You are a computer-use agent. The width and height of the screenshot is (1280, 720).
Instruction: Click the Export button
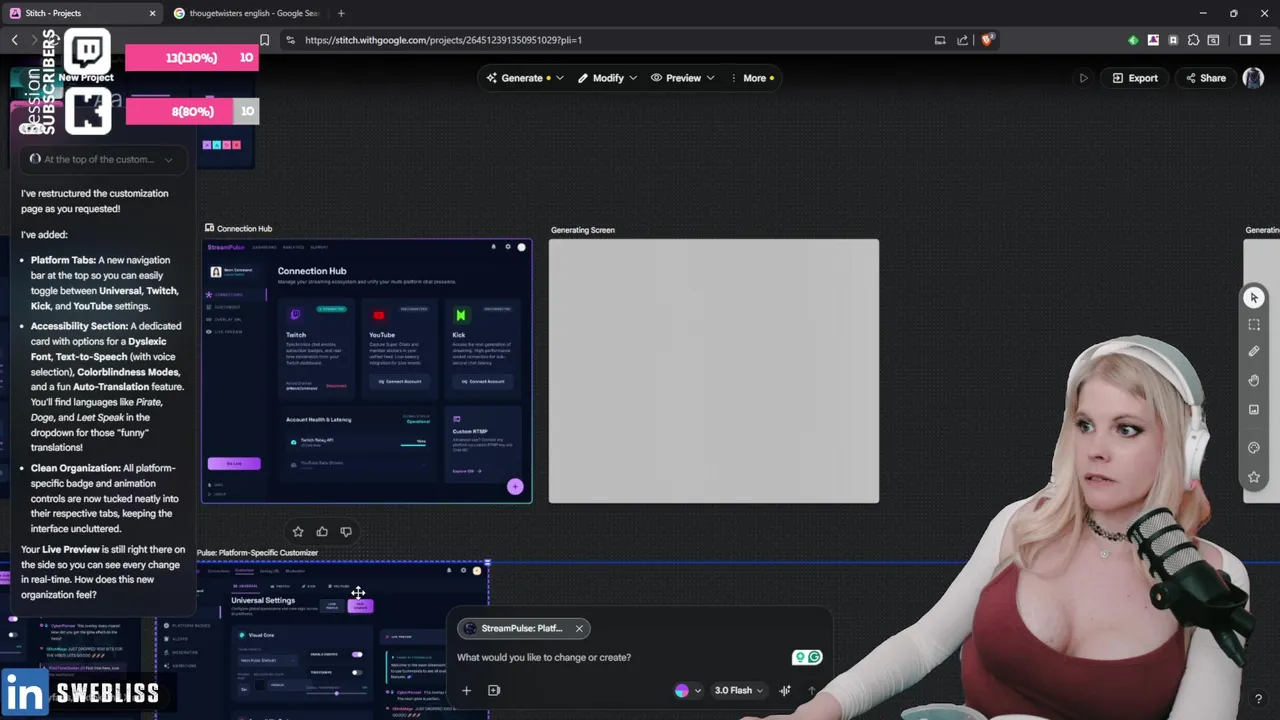[x=1134, y=78]
